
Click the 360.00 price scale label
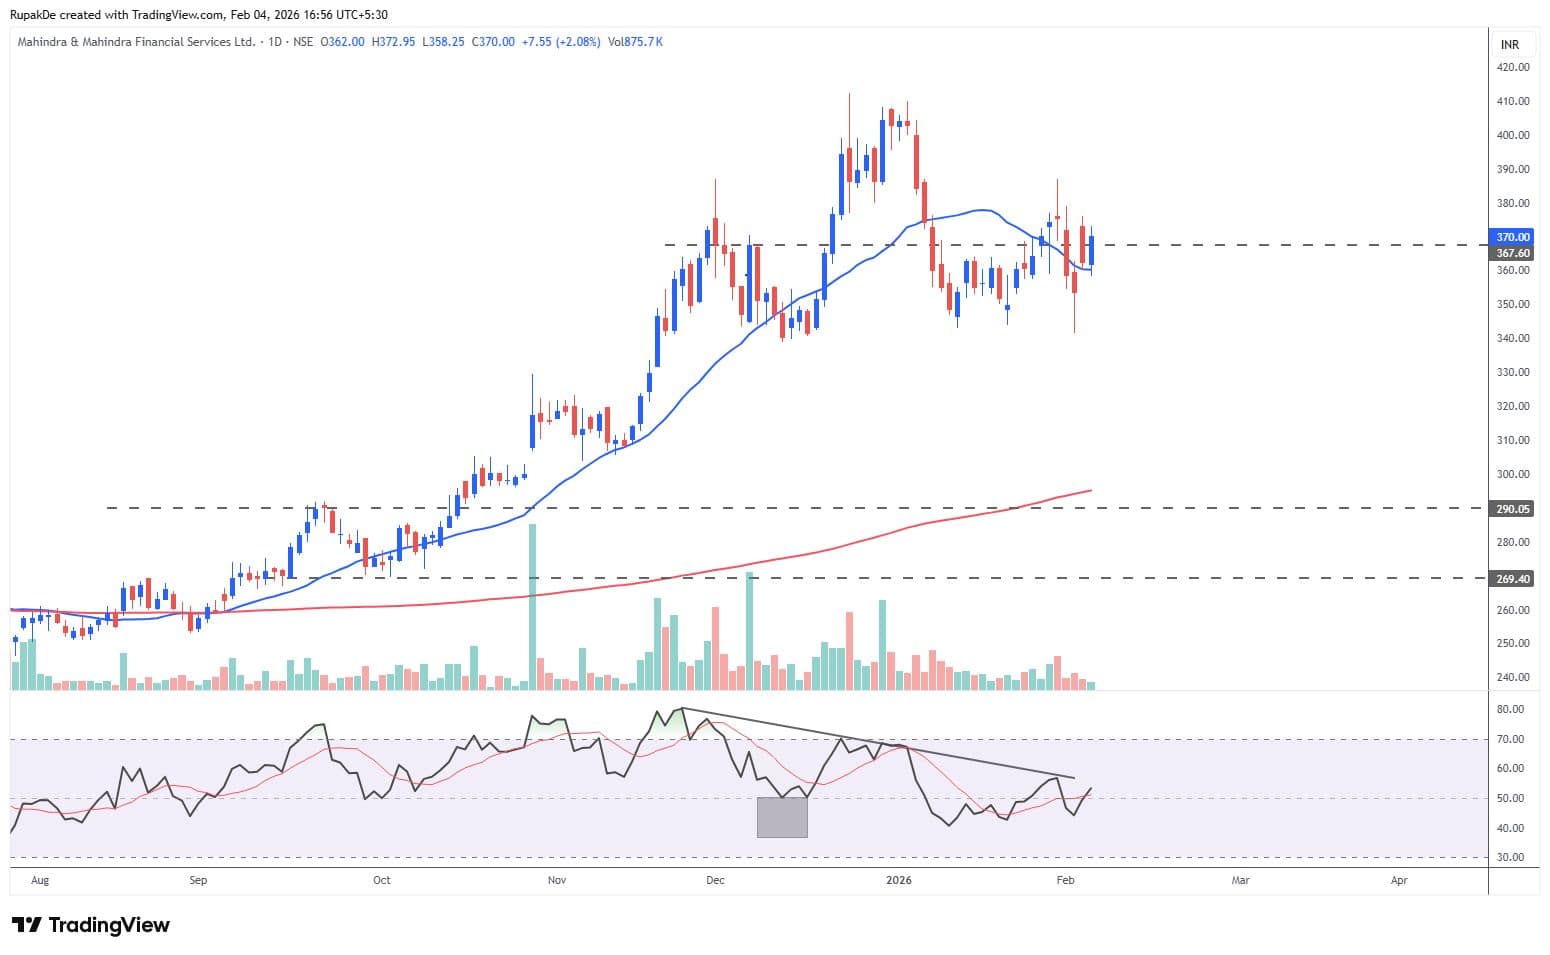coord(1513,270)
